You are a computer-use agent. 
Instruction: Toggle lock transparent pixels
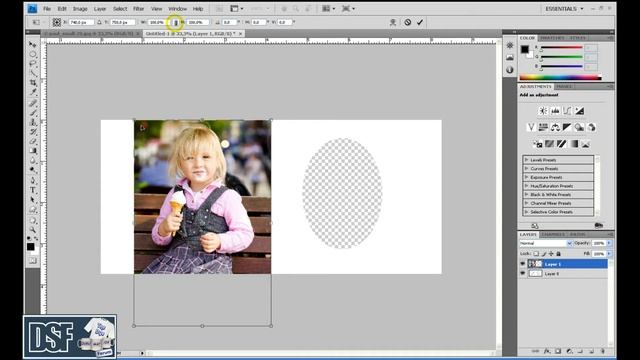(x=536, y=253)
